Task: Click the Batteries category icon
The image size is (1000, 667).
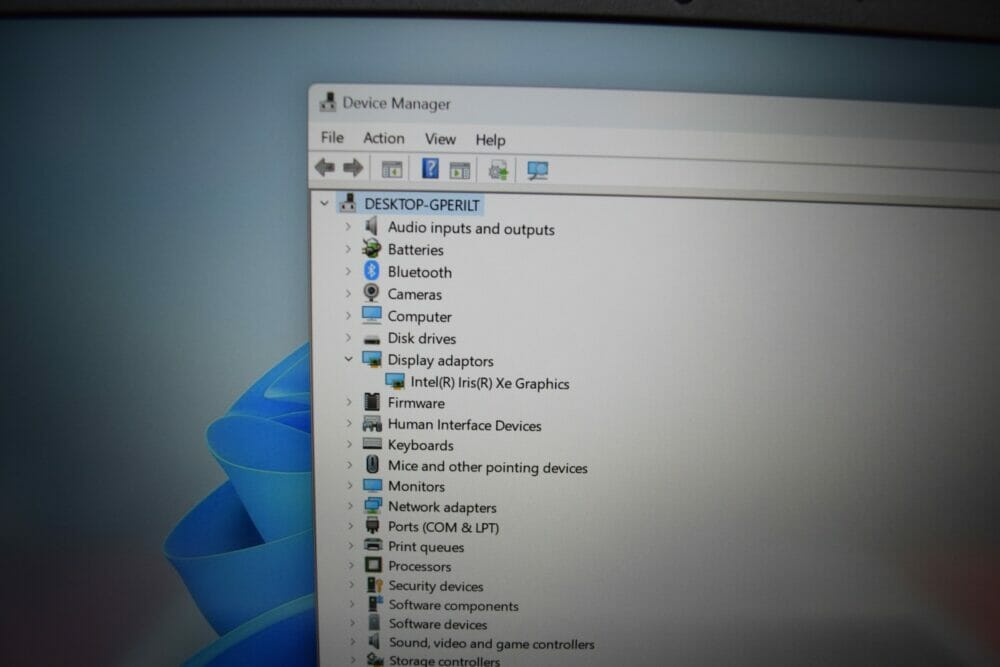Action: [x=371, y=249]
